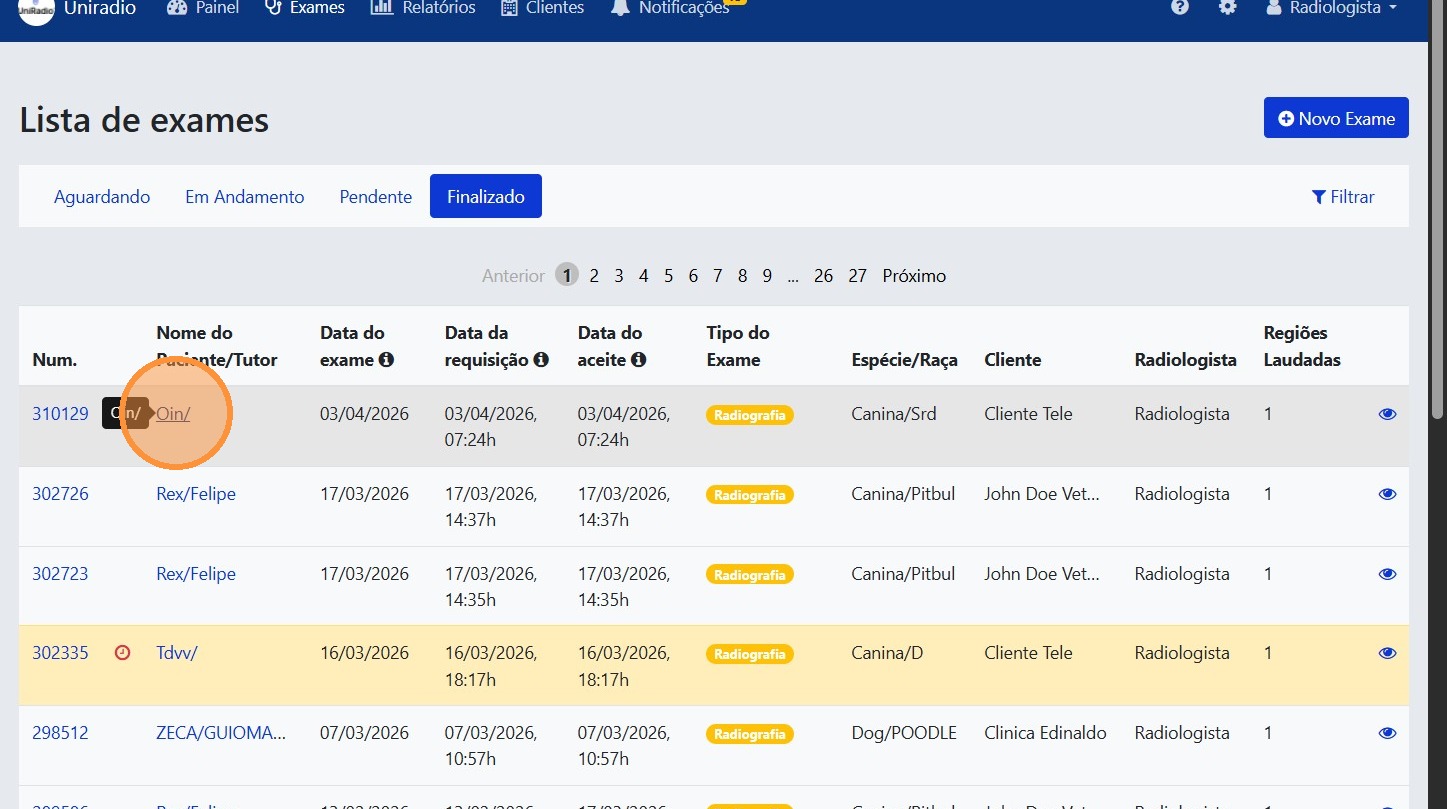The image size is (1447, 809).
Task: Open the settings gear icon
Action: coord(1227,8)
